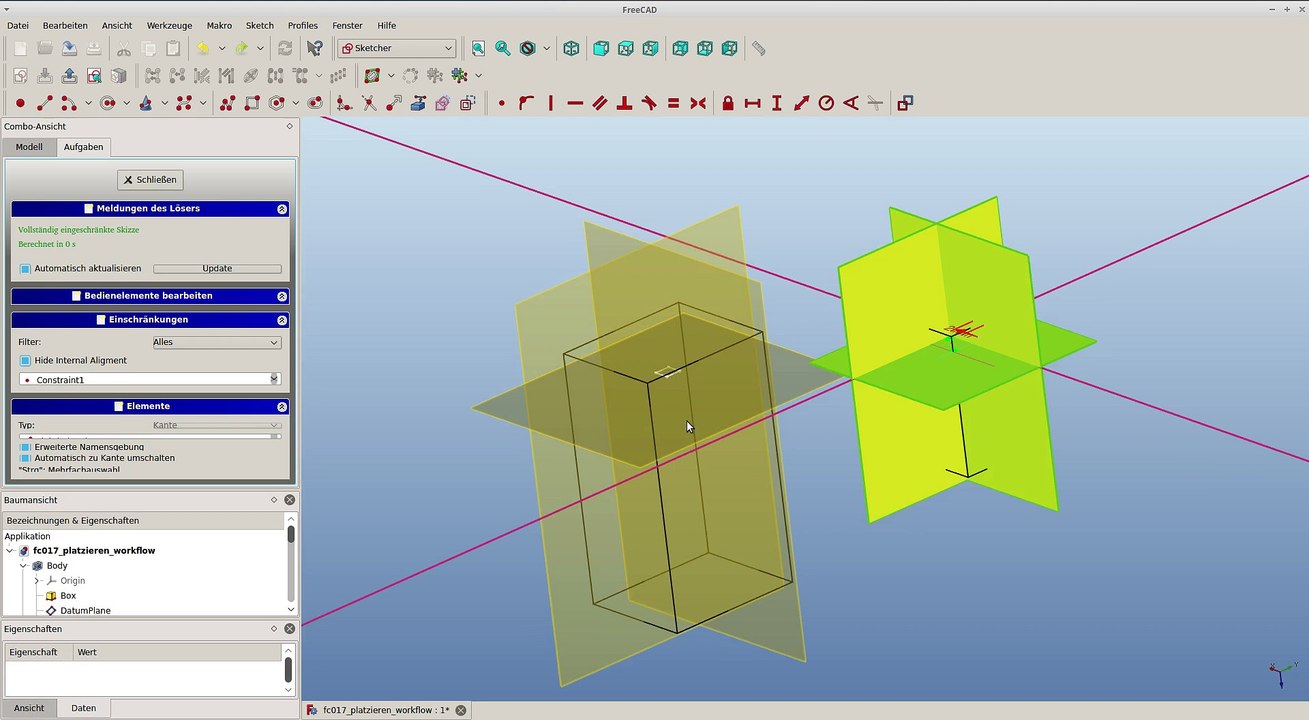Click the Wert column header
Viewport: 1309px width, 720px height.
pyautogui.click(x=177, y=652)
